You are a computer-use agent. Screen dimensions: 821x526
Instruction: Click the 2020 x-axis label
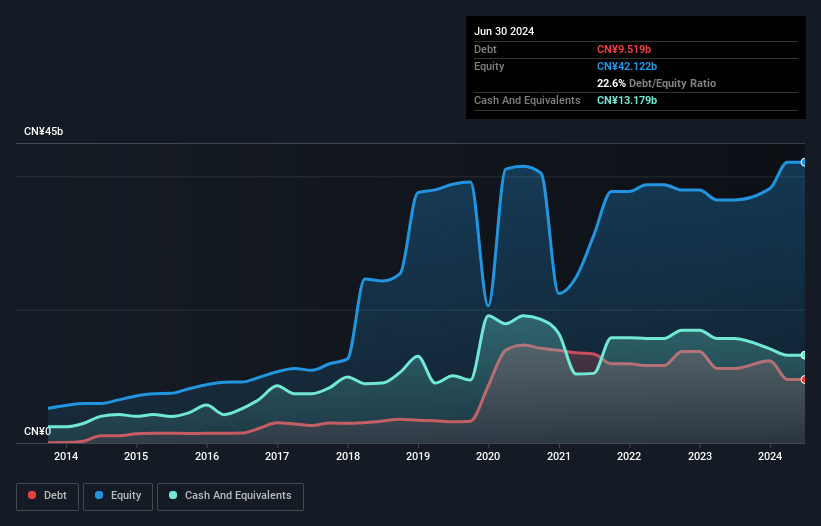pos(488,456)
